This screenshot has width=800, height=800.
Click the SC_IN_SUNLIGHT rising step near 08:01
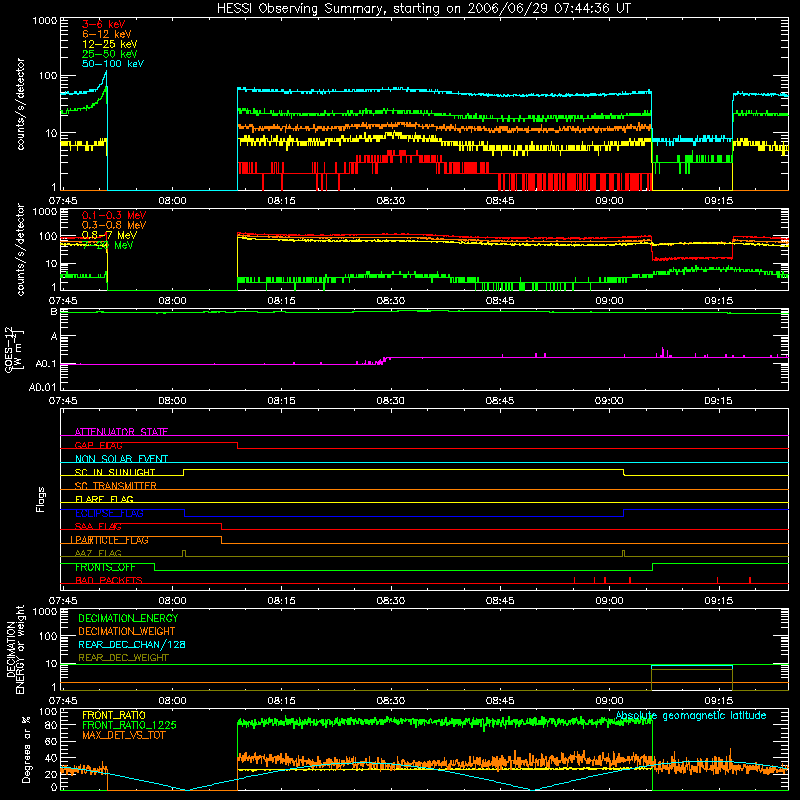tap(183, 472)
